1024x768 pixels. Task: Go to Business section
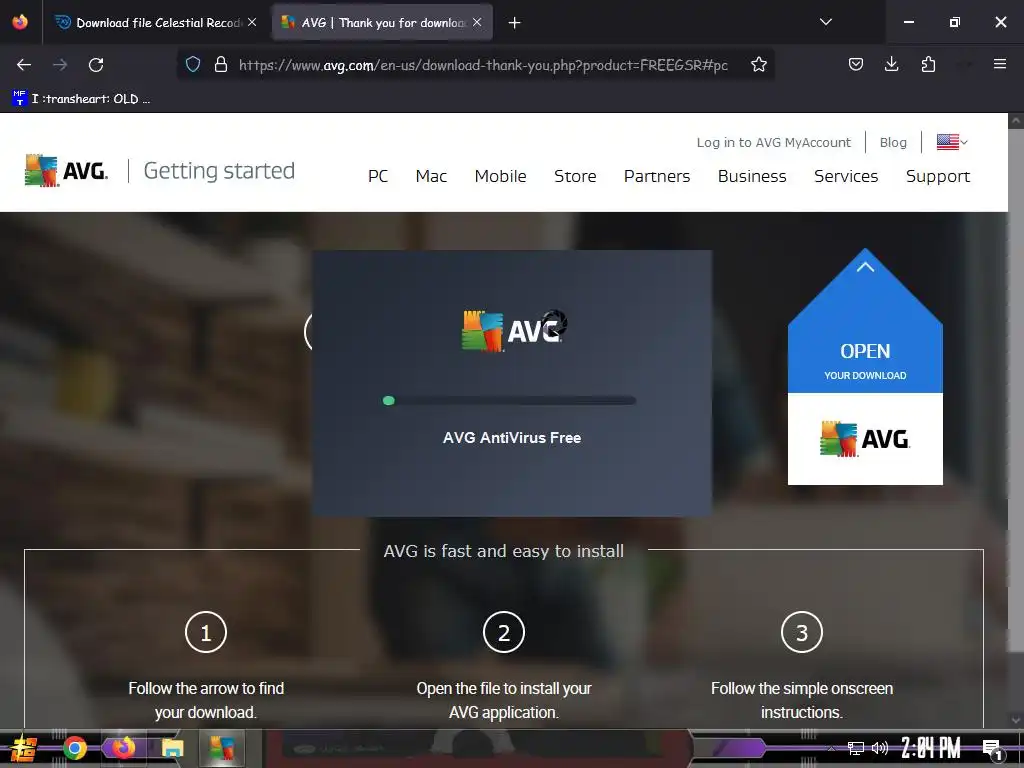(x=752, y=176)
